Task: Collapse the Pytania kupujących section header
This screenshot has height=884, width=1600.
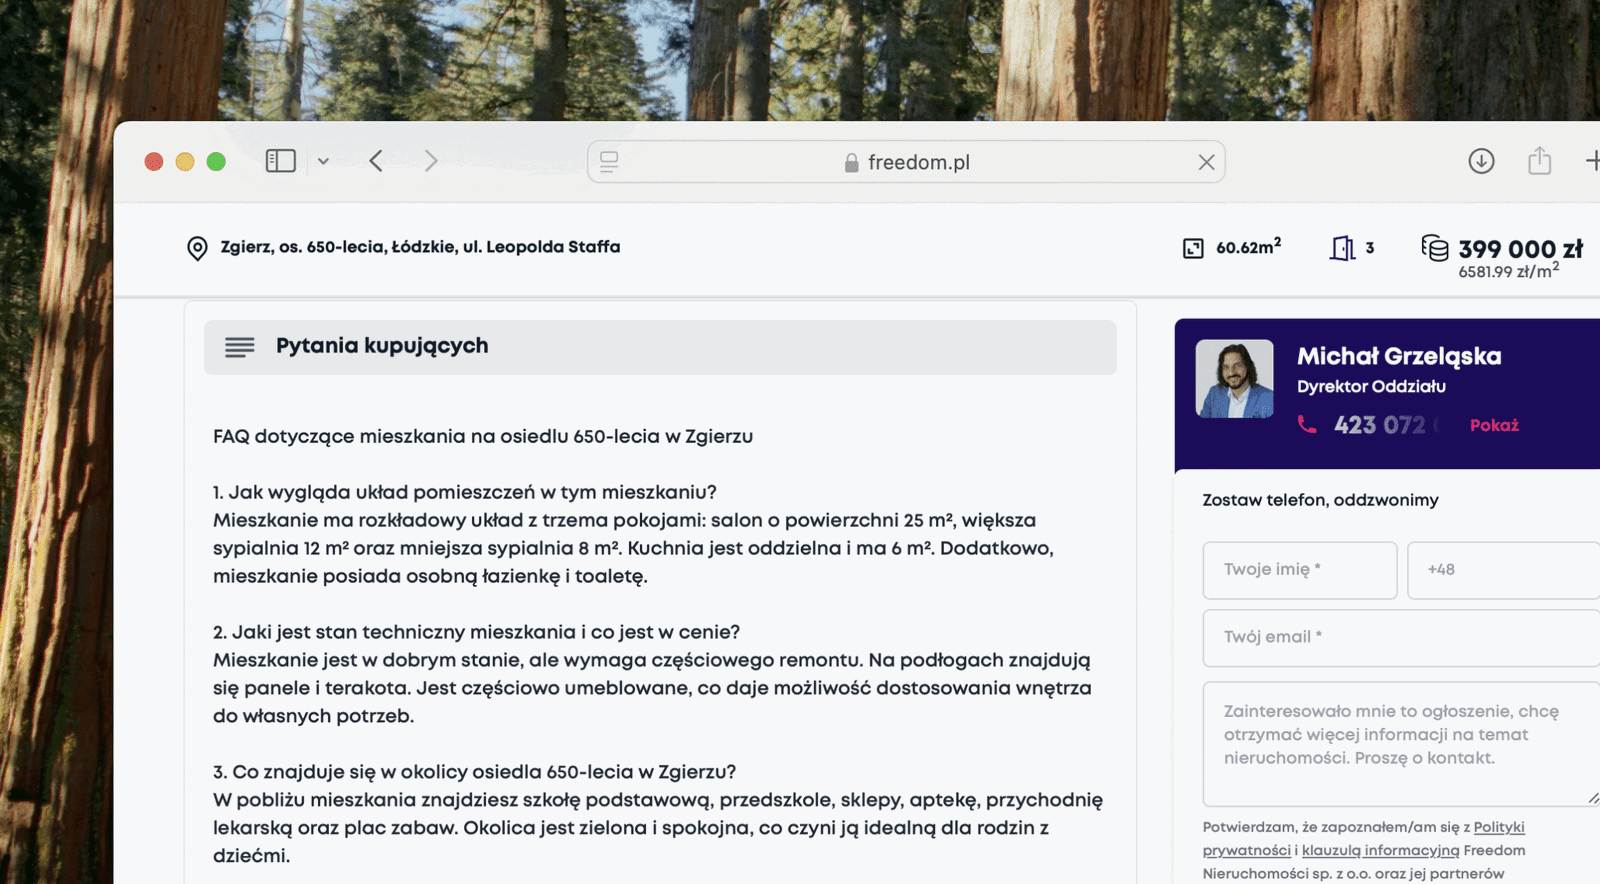Action: click(x=660, y=347)
